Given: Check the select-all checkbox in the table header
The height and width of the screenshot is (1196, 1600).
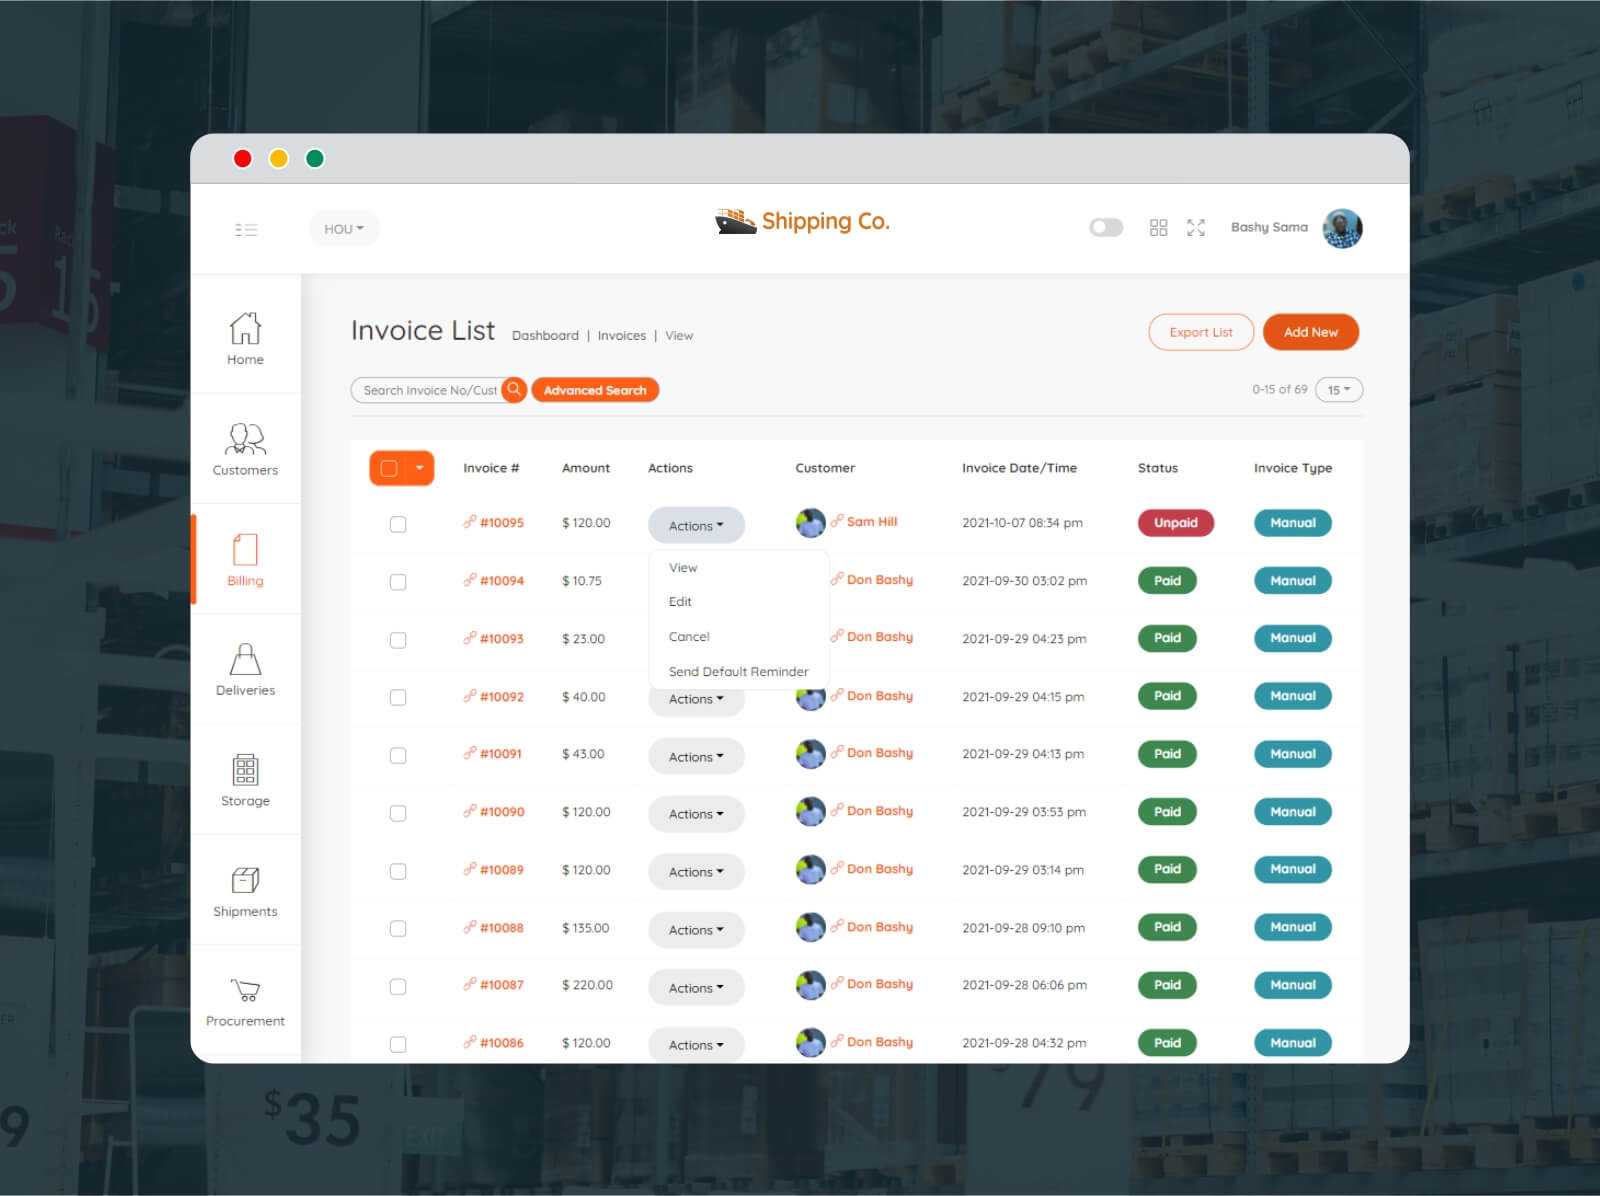Looking at the screenshot, I should tap(390, 468).
